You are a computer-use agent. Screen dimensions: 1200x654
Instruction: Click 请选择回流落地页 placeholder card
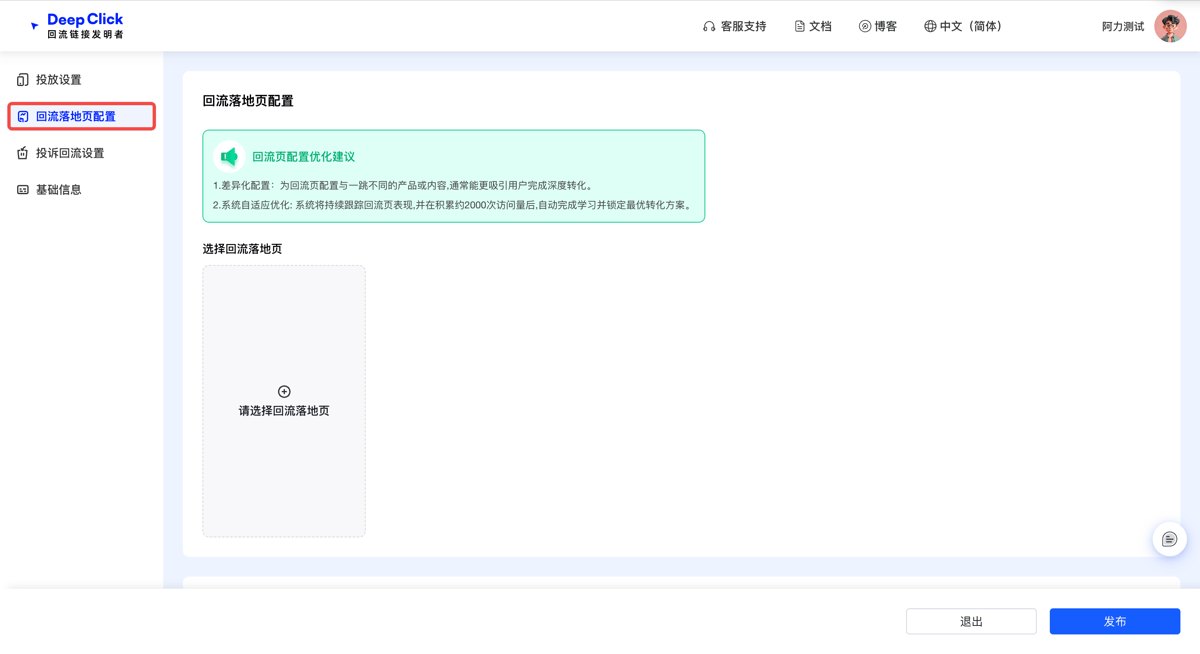tap(284, 401)
